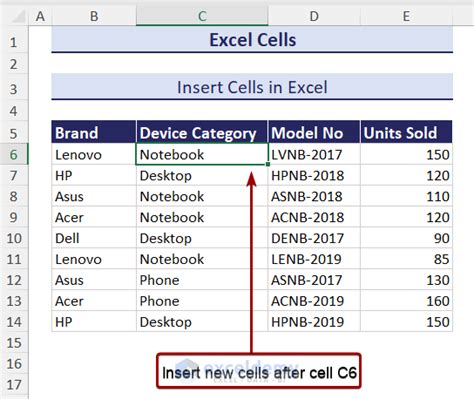Click the Asus cell in row 12
Viewport: 474px width, 399px height.
pos(94,280)
